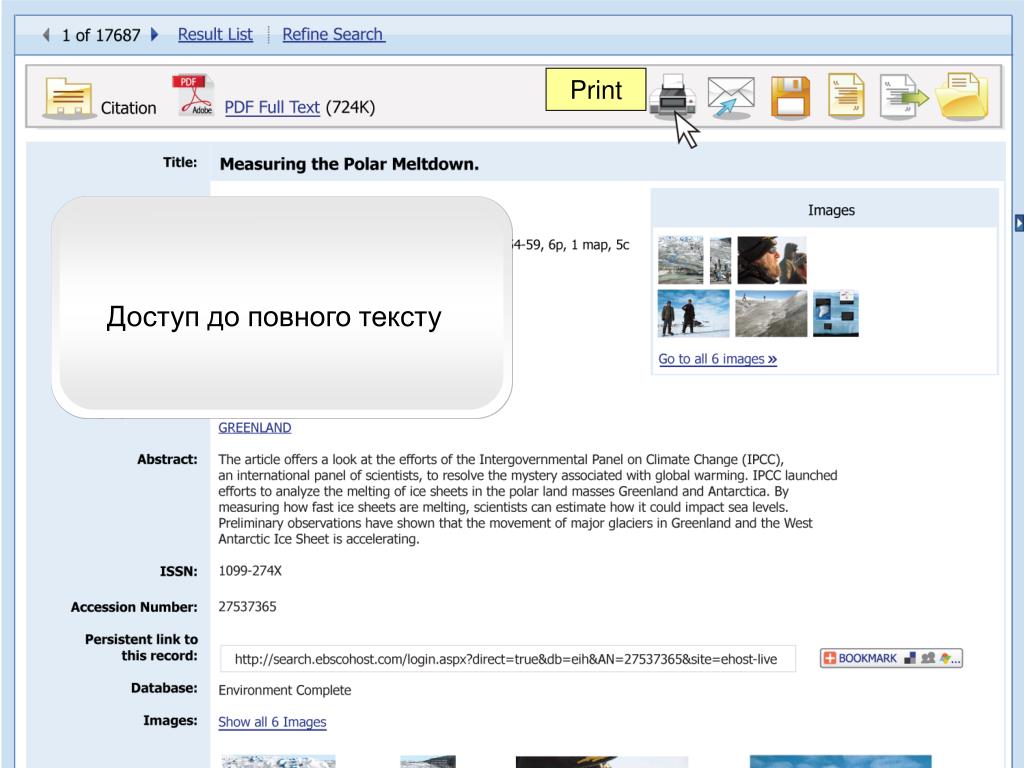1024x768 pixels.
Task: Open the Adobe PDF icon
Action: [x=193, y=95]
